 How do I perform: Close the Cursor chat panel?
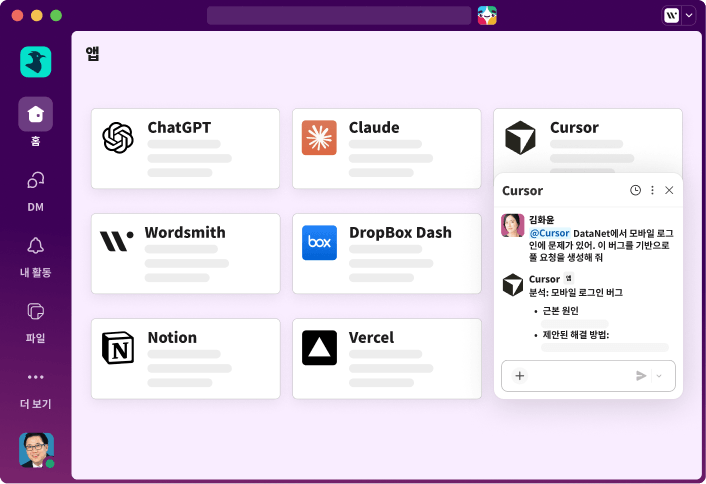click(x=669, y=190)
